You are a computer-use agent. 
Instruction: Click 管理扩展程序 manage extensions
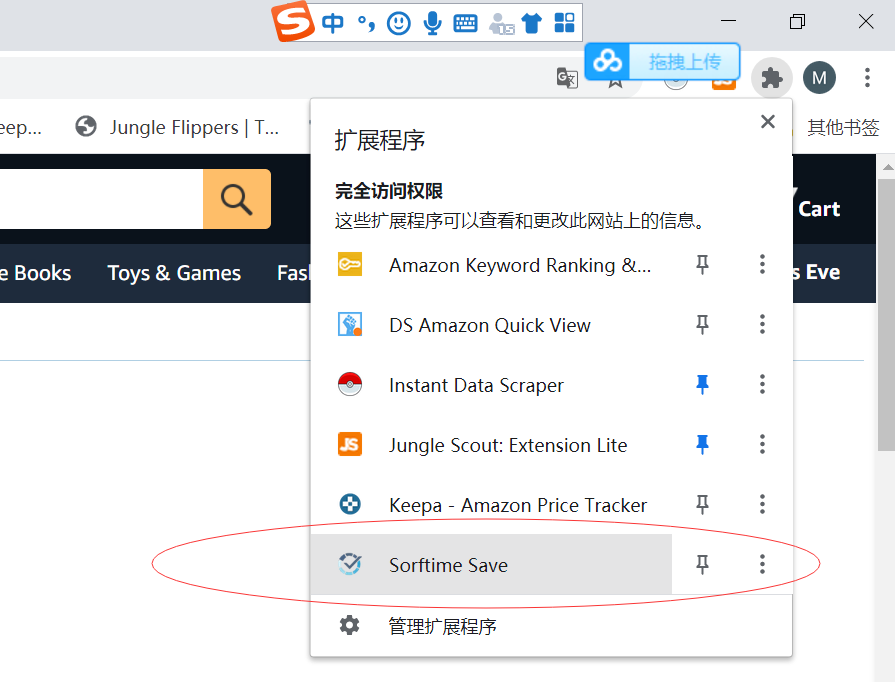pyautogui.click(x=442, y=626)
